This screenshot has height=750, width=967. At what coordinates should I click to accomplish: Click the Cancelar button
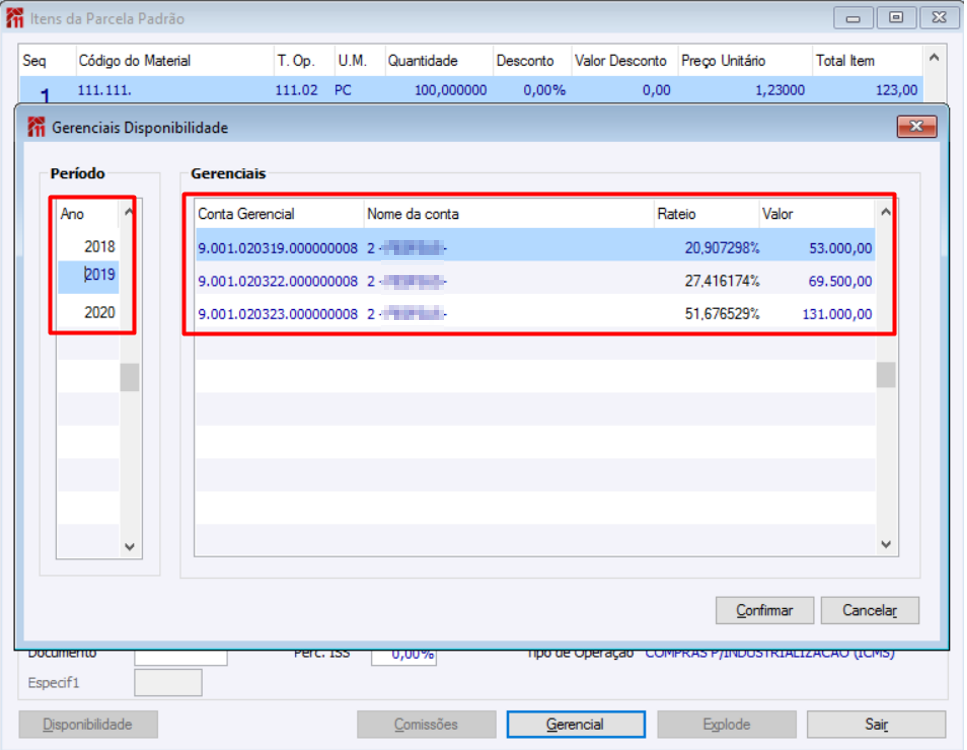click(870, 610)
